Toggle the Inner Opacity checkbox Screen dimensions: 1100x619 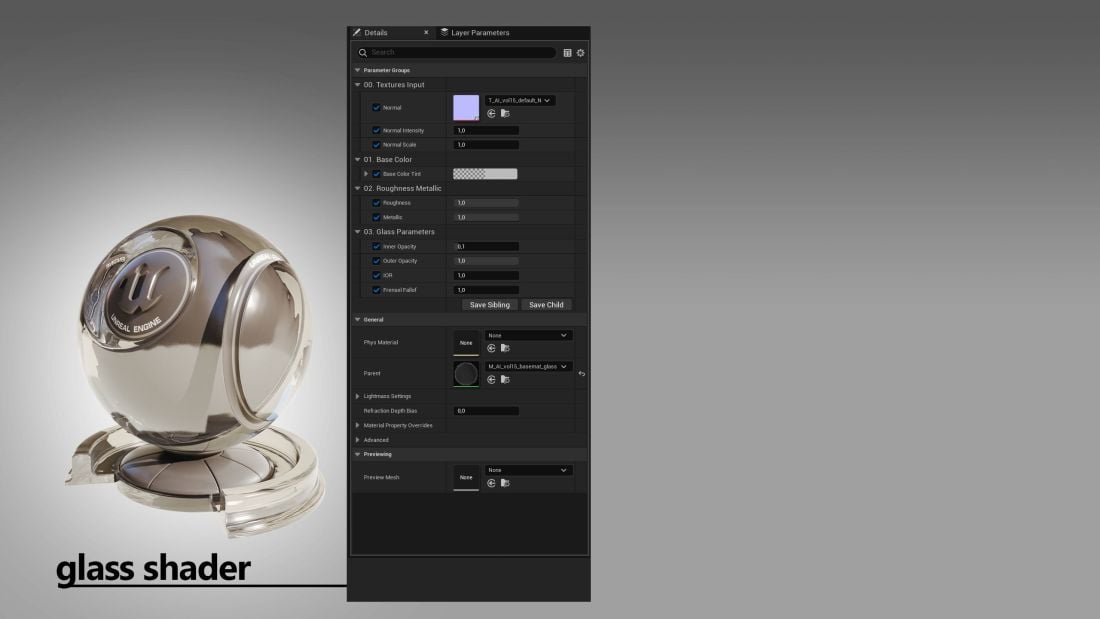point(376,246)
